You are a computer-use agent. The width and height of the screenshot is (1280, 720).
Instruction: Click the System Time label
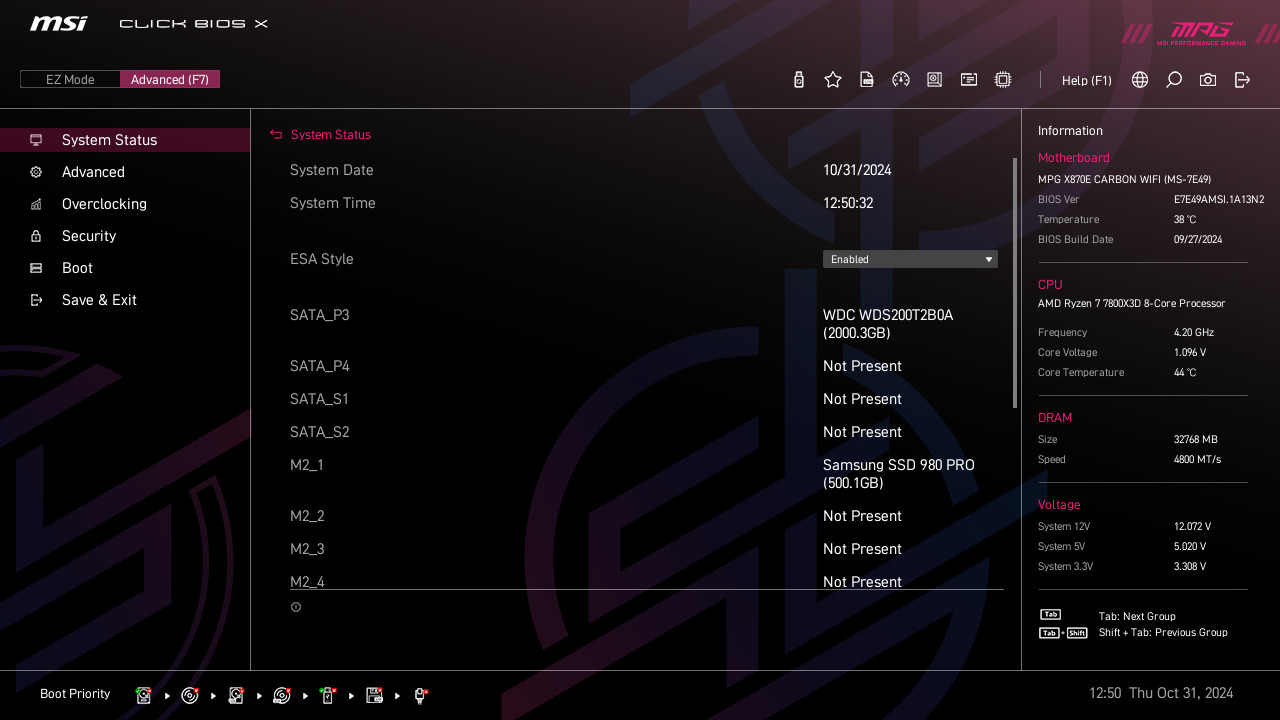coord(333,203)
